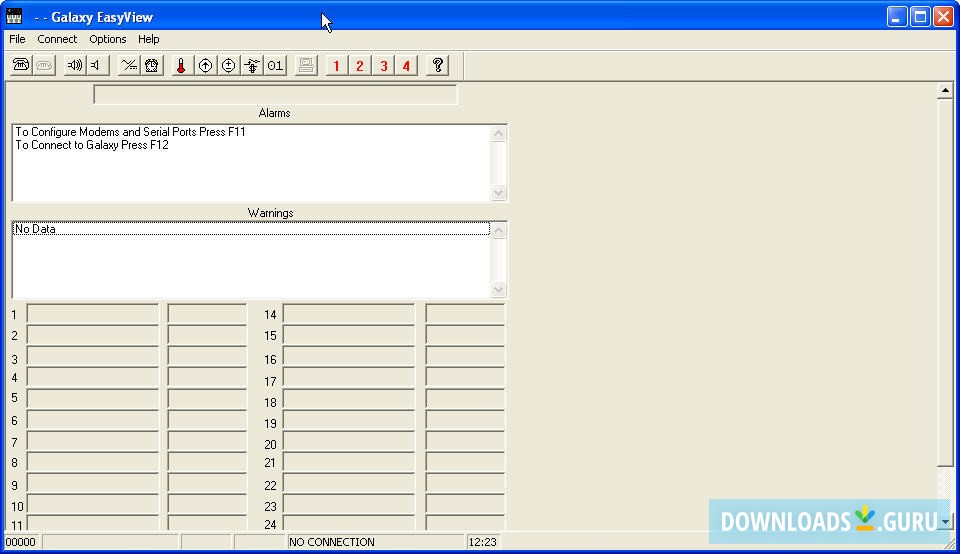
Task: Click the 01 digital toolbar button
Action: pyautogui.click(x=275, y=65)
